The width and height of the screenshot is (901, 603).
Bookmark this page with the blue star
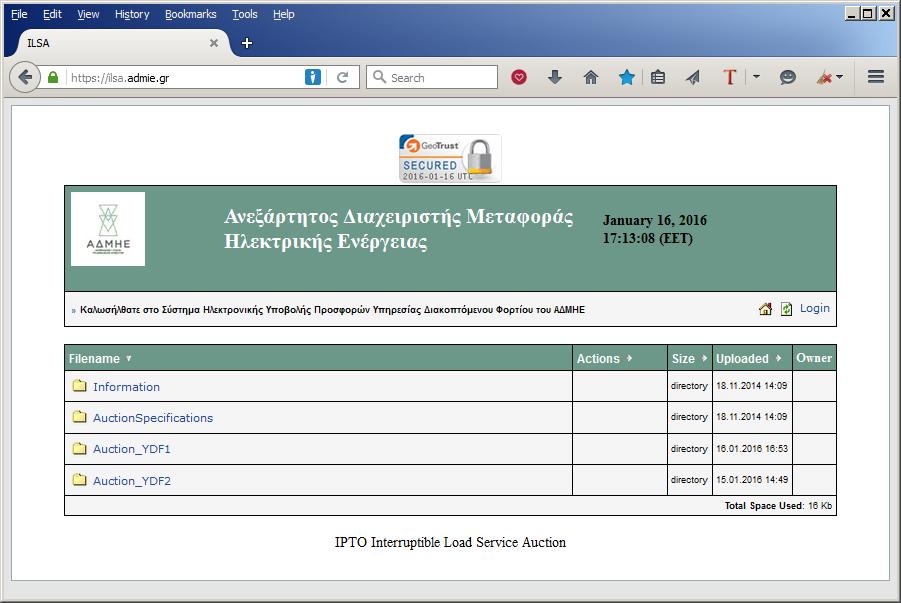click(x=626, y=77)
